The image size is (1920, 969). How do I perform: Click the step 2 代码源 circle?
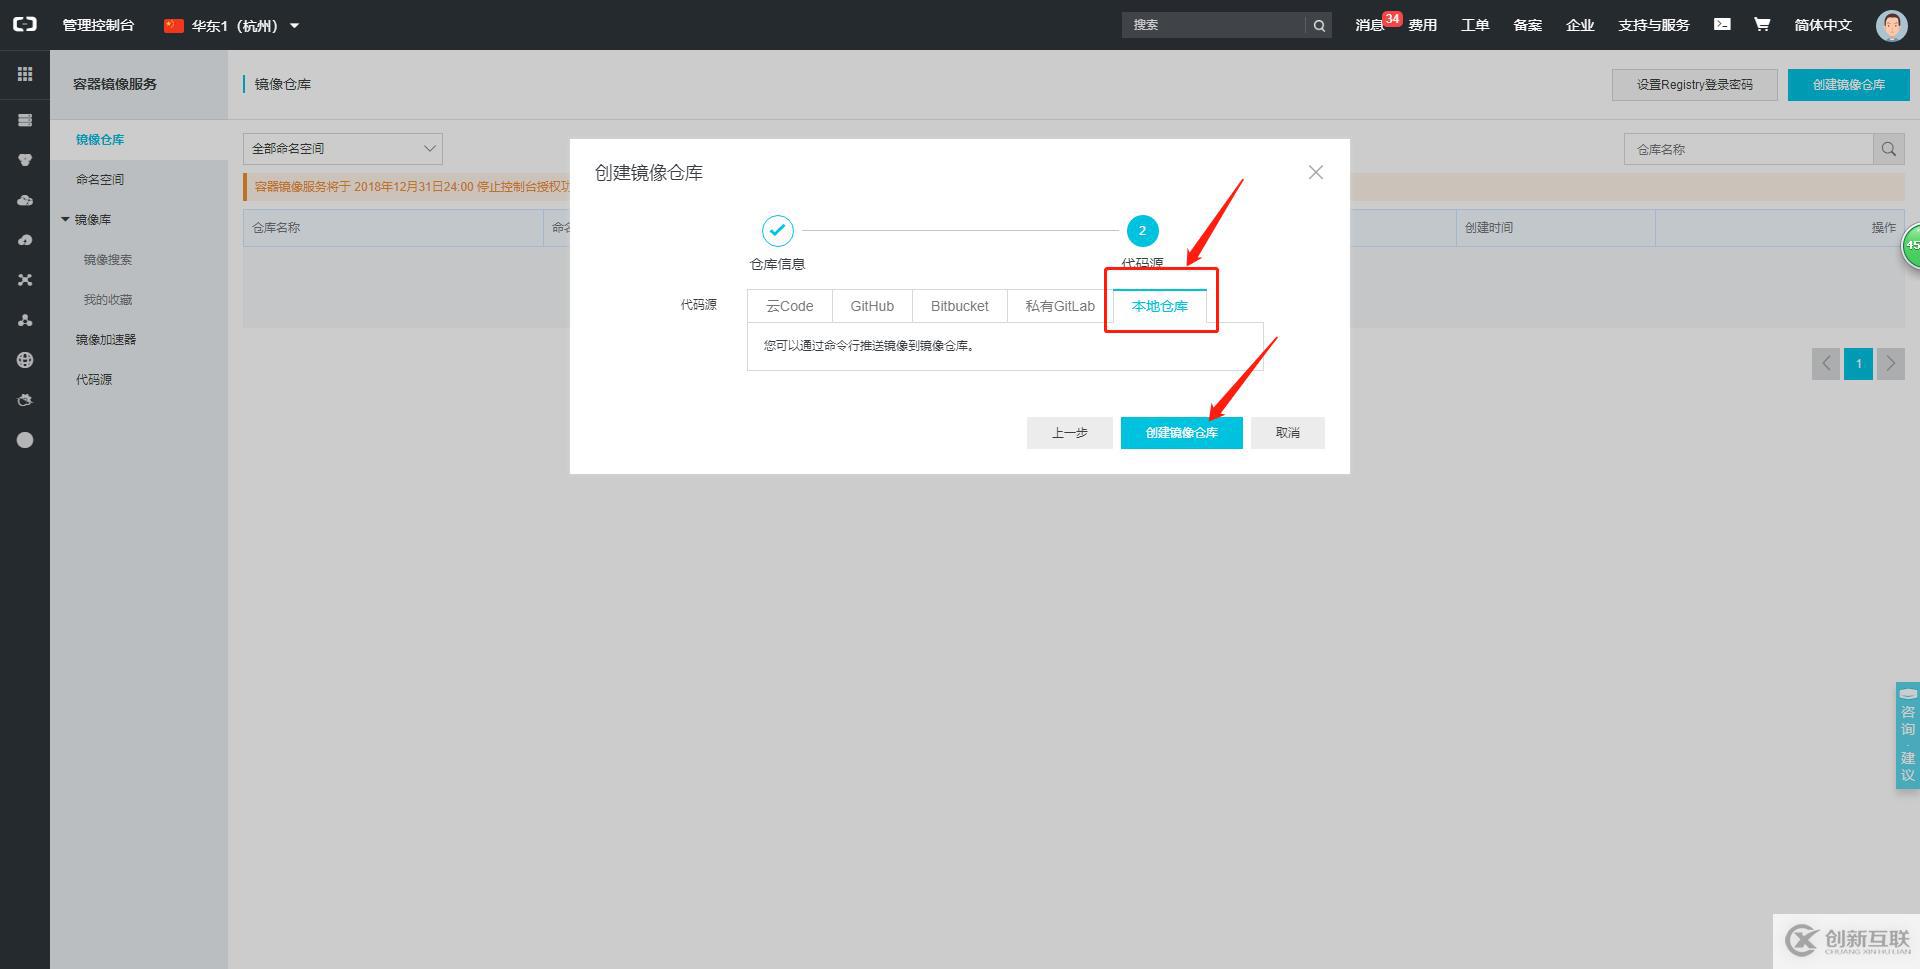[1142, 231]
